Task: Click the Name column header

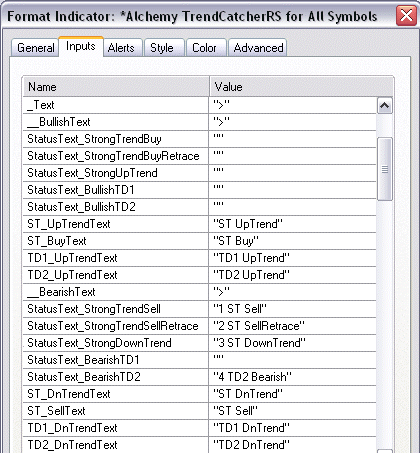Action: click(116, 87)
